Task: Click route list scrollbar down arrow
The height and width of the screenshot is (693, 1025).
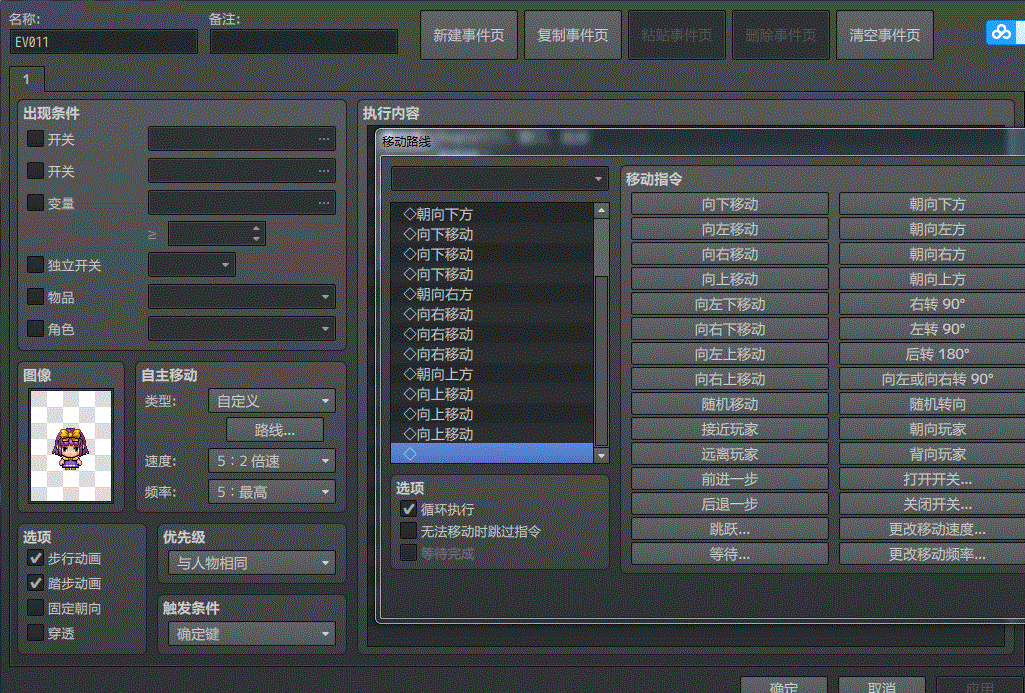Action: [601, 455]
